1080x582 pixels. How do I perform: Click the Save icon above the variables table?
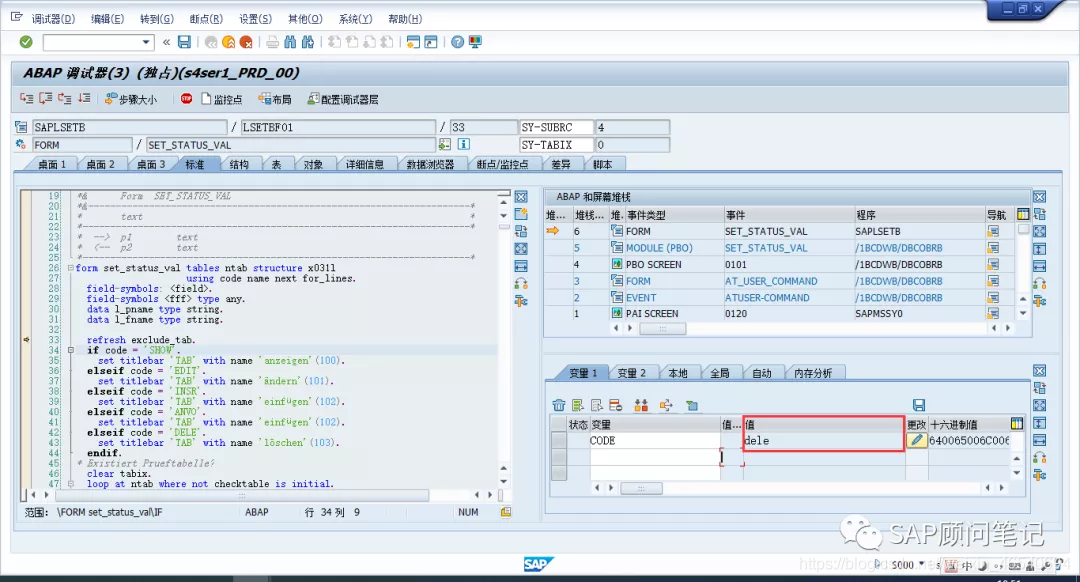(x=919, y=405)
